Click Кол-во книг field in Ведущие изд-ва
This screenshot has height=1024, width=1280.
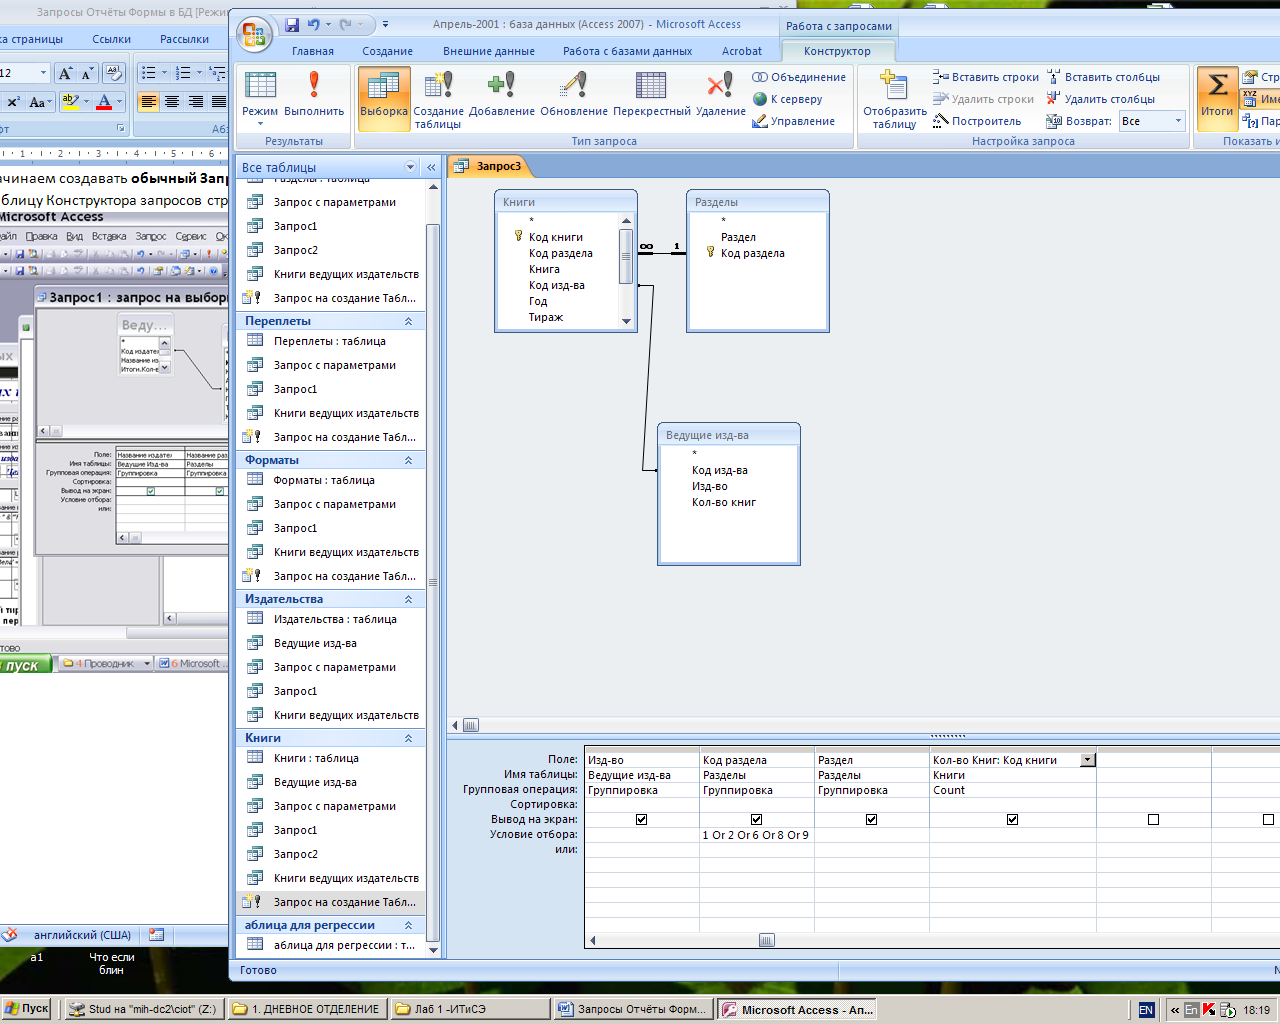[x=724, y=502]
